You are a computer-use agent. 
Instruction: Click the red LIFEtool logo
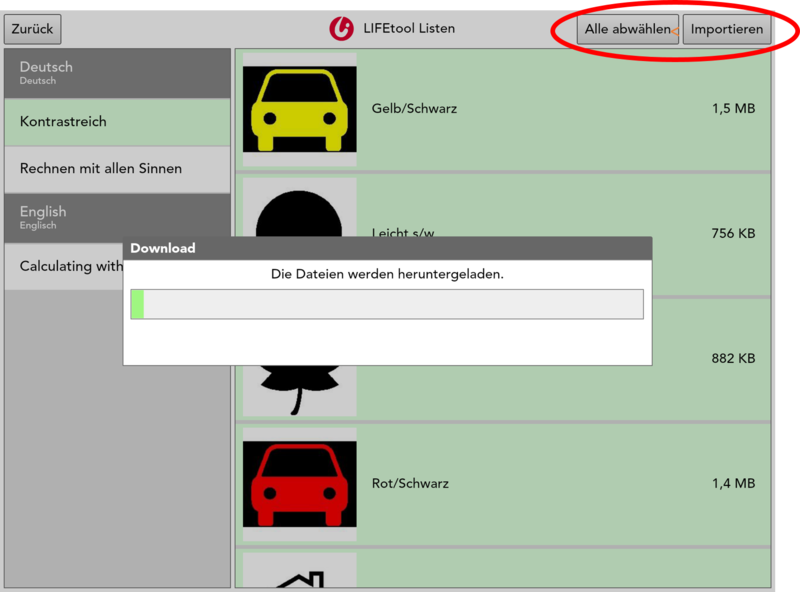pyautogui.click(x=341, y=29)
